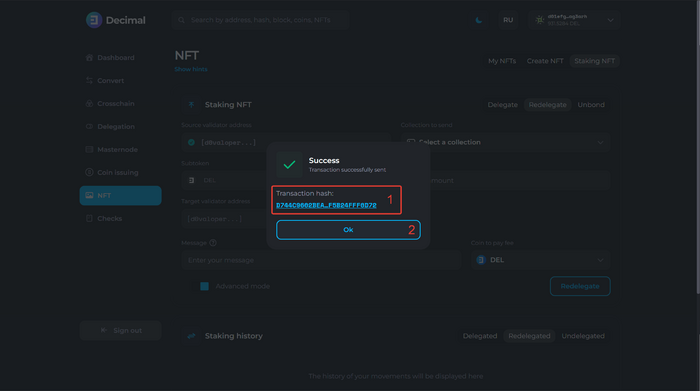Click the DEL subtoken icon
This screenshot has height=391, width=700.
[192, 180]
